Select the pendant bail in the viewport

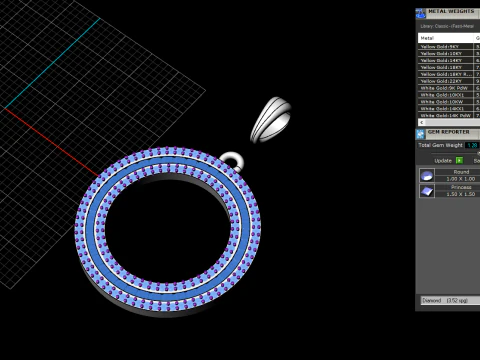271,119
